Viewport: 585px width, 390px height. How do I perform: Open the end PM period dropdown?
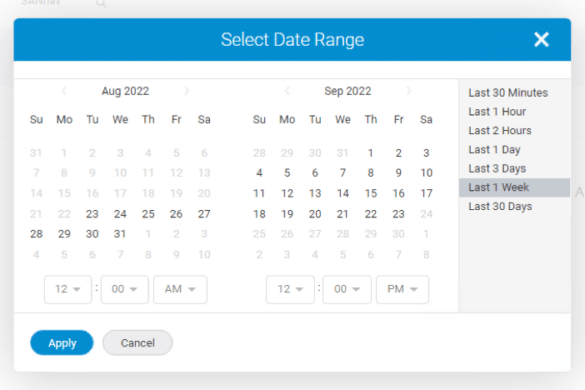(402, 289)
